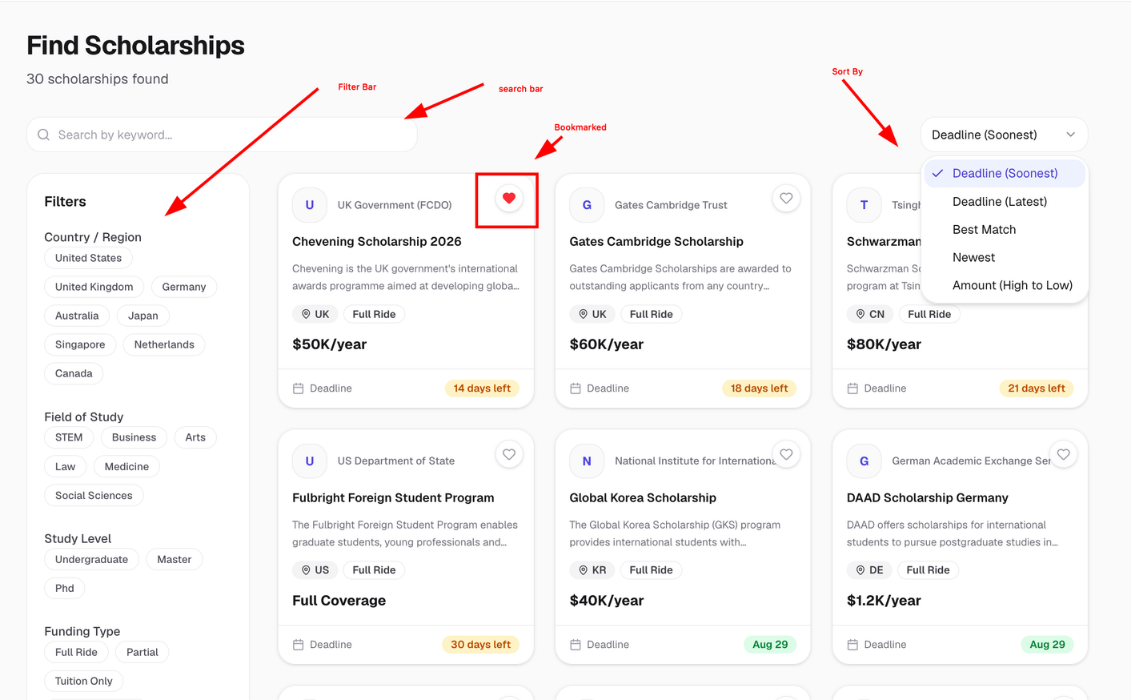Open the Deadline (Soonest) sort dropdown
Image resolution: width=1132 pixels, height=700 pixels.
1003,135
